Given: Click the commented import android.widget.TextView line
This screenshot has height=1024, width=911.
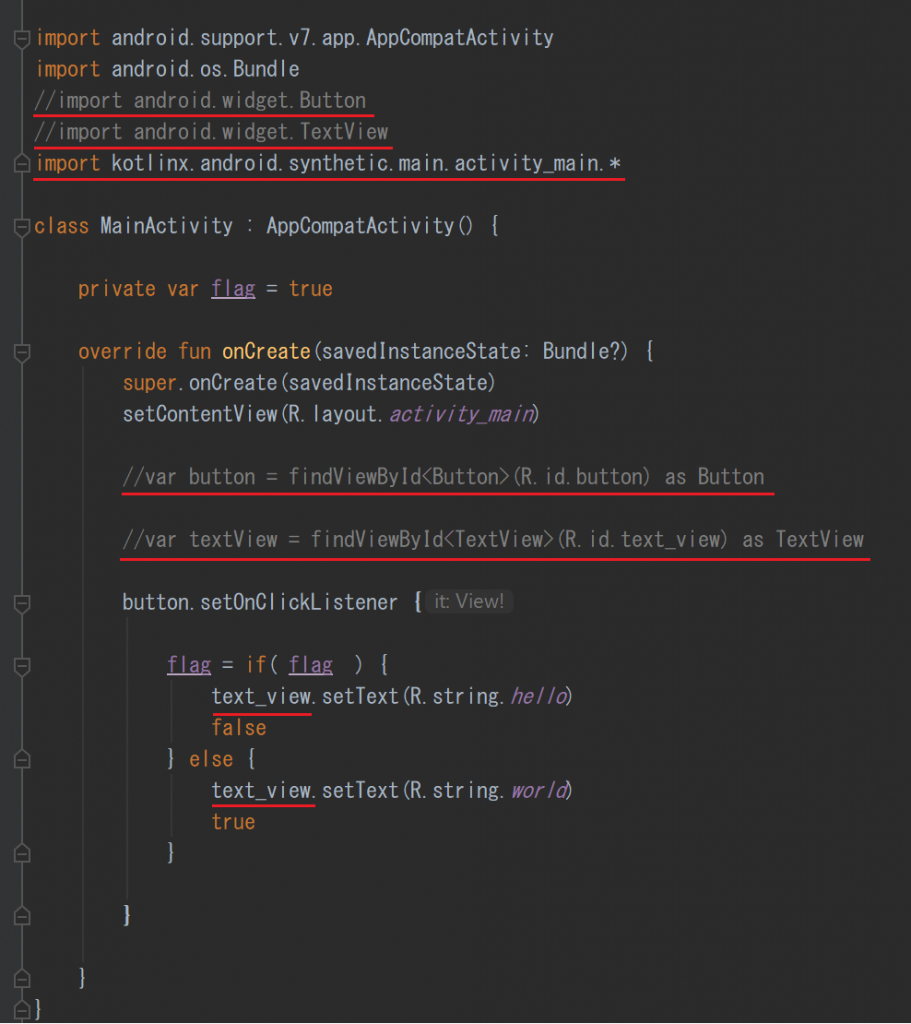Looking at the screenshot, I should [211, 131].
